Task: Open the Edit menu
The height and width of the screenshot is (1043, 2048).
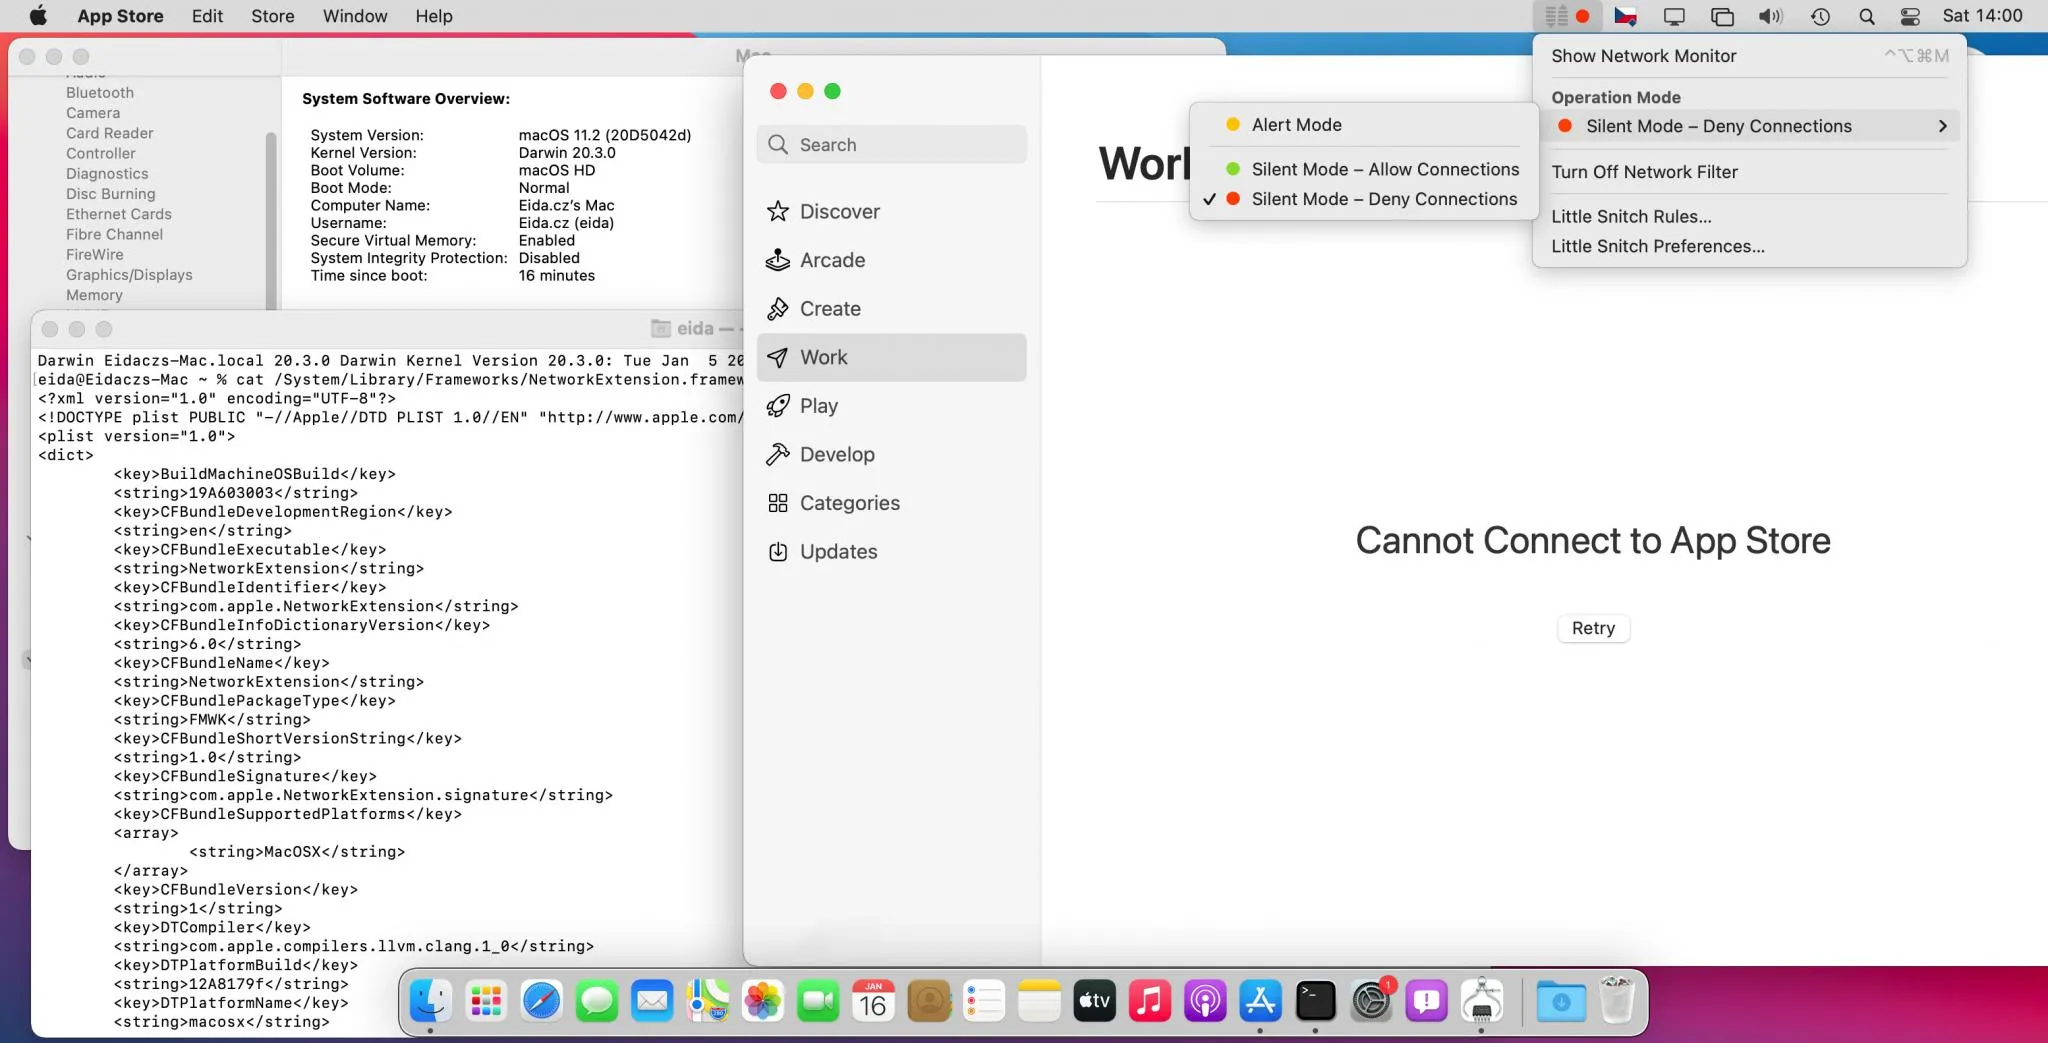Action: click(x=207, y=16)
